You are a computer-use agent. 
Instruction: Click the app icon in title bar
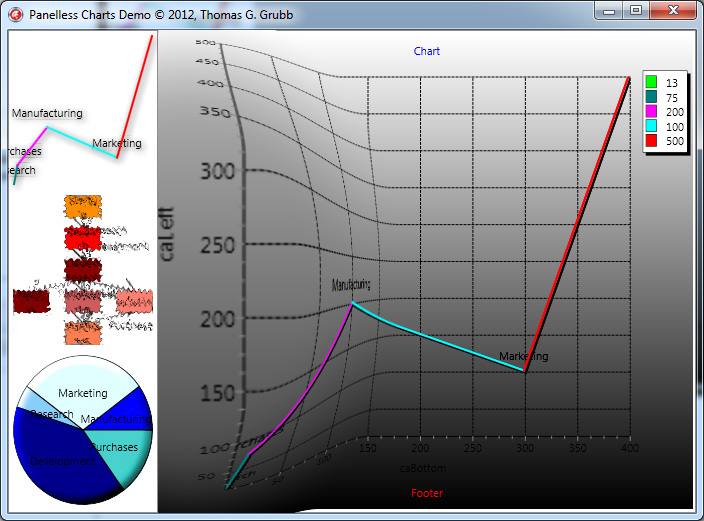click(x=15, y=14)
